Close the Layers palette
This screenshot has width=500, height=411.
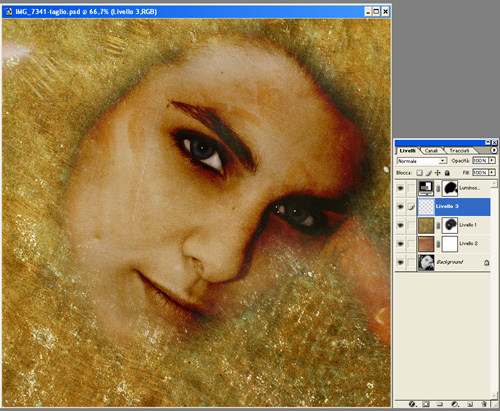click(495, 143)
